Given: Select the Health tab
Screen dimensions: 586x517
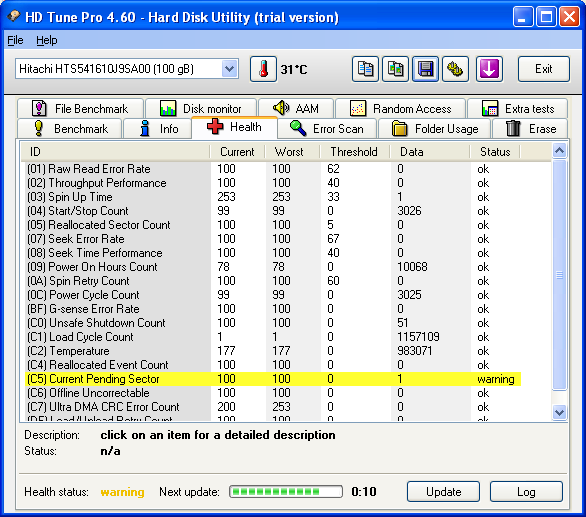Looking at the screenshot, I should pos(234,127).
